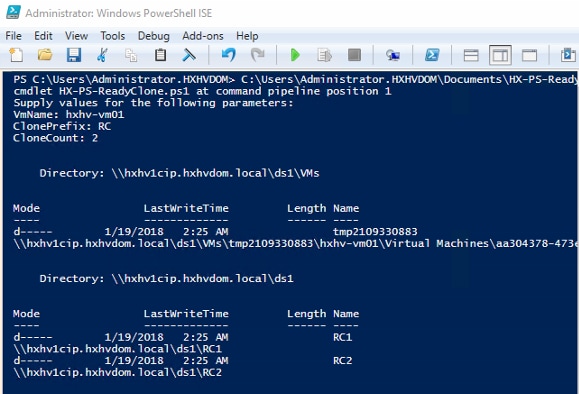The image size is (579, 394).
Task: Click the Undo arrow icon
Action: tap(229, 55)
